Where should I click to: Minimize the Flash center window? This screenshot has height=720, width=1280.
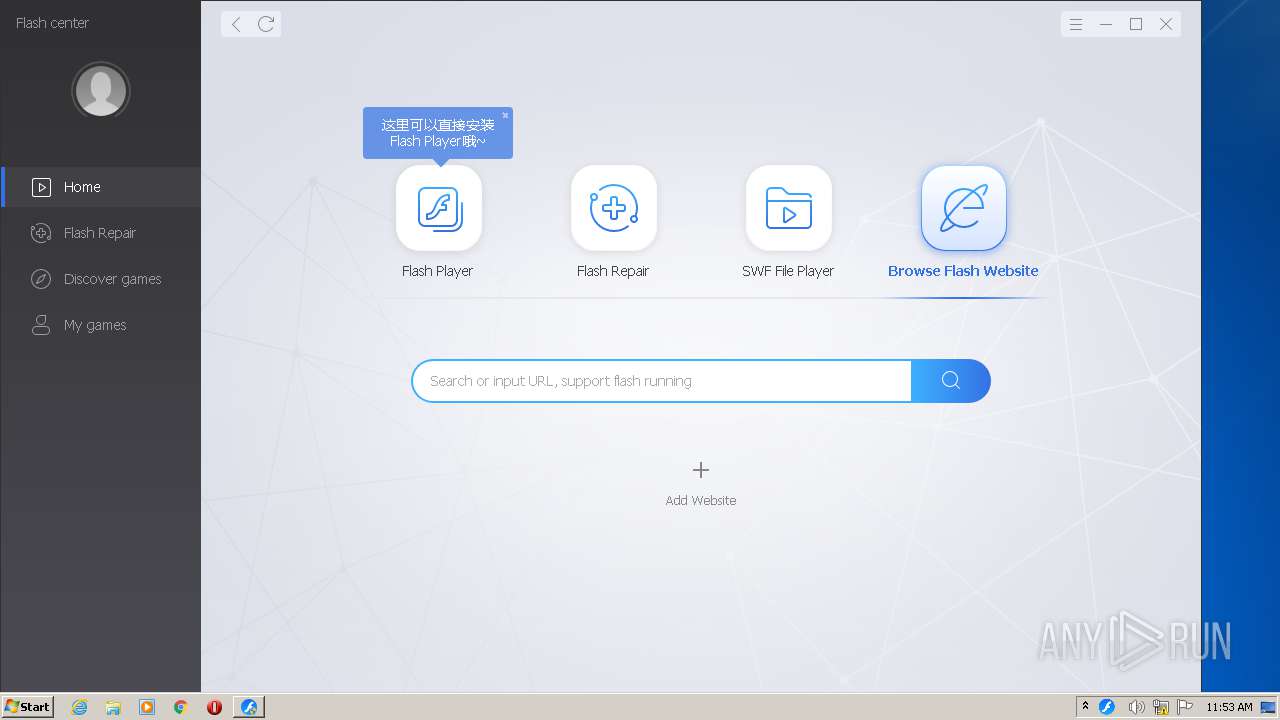coord(1106,24)
